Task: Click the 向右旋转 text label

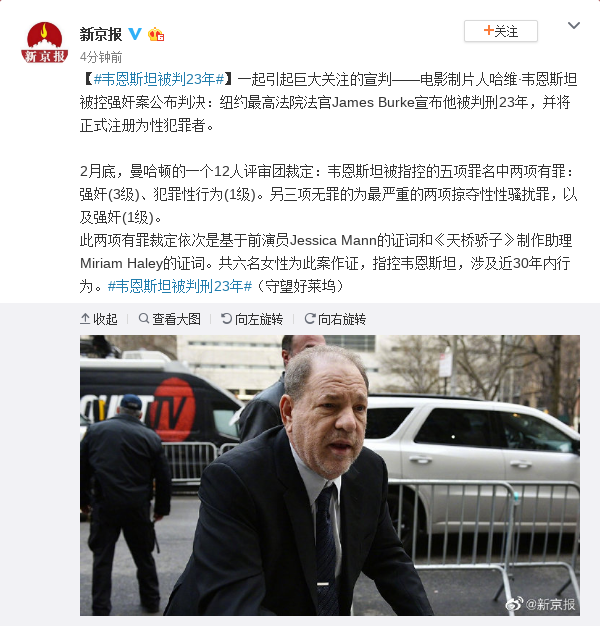Action: click(342, 319)
